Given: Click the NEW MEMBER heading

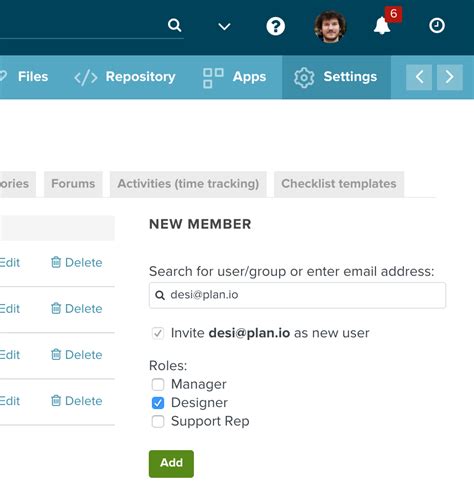Looking at the screenshot, I should tap(200, 224).
